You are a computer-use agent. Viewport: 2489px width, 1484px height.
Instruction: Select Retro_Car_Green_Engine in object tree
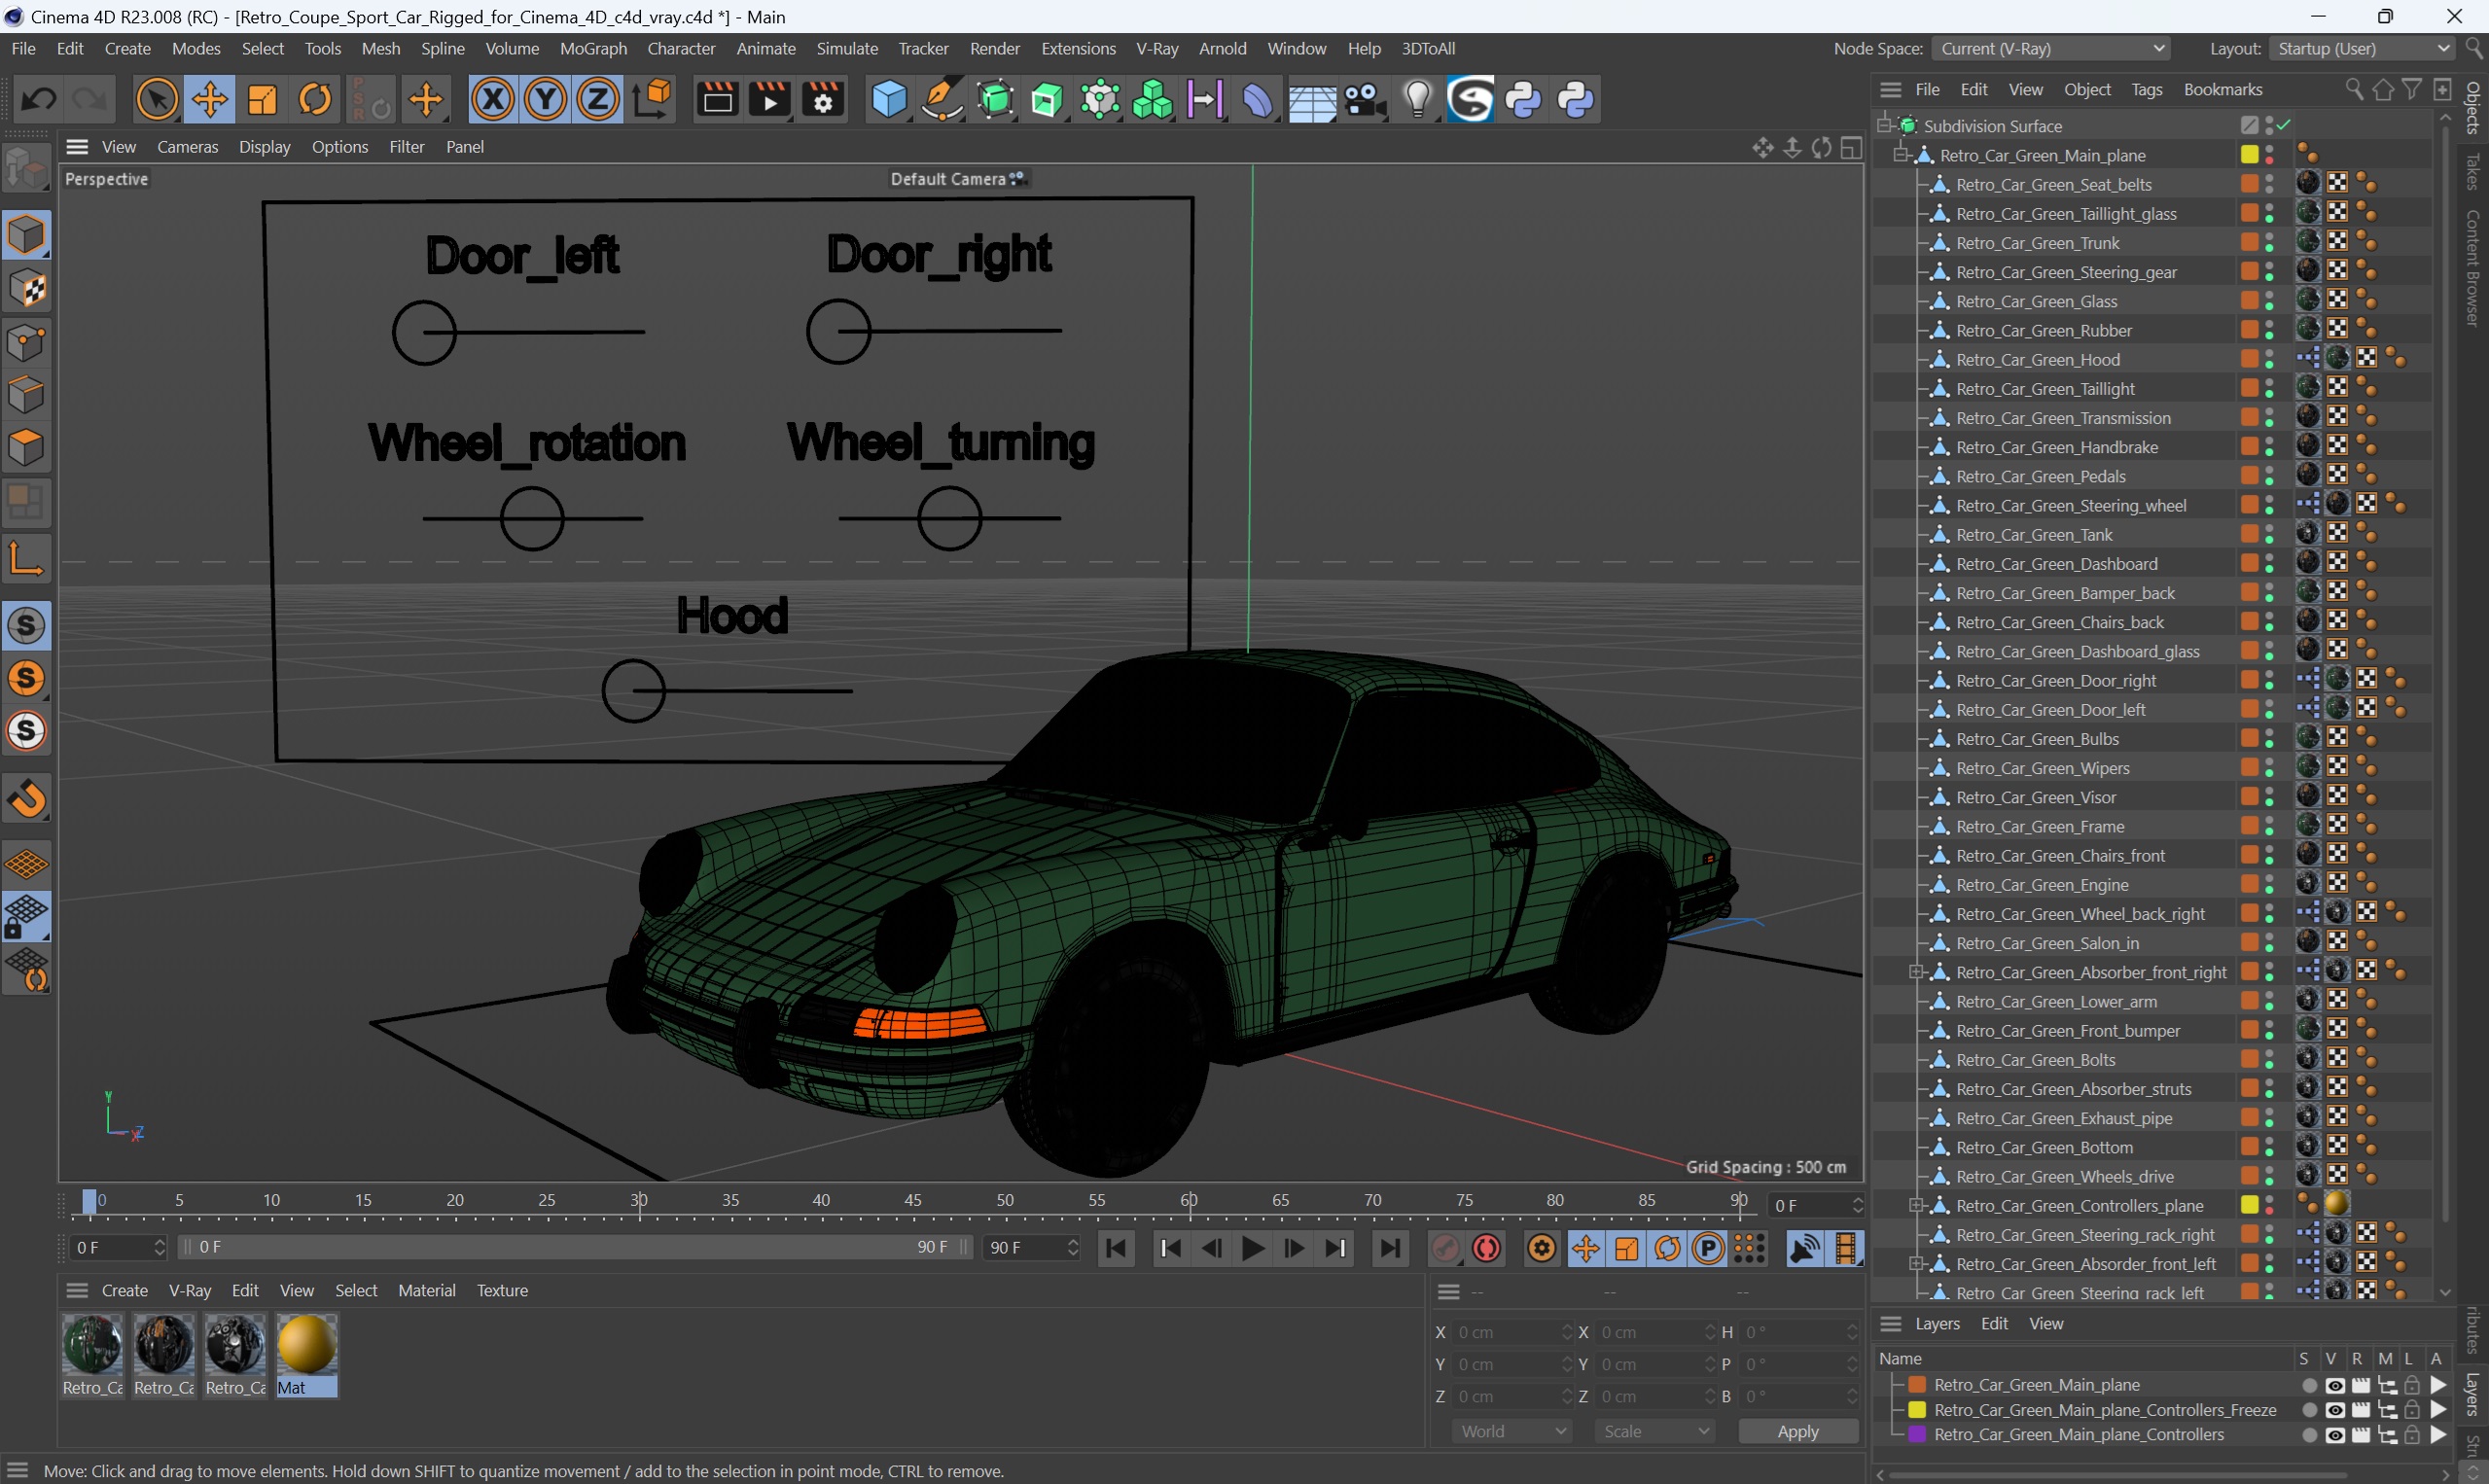click(x=2041, y=885)
